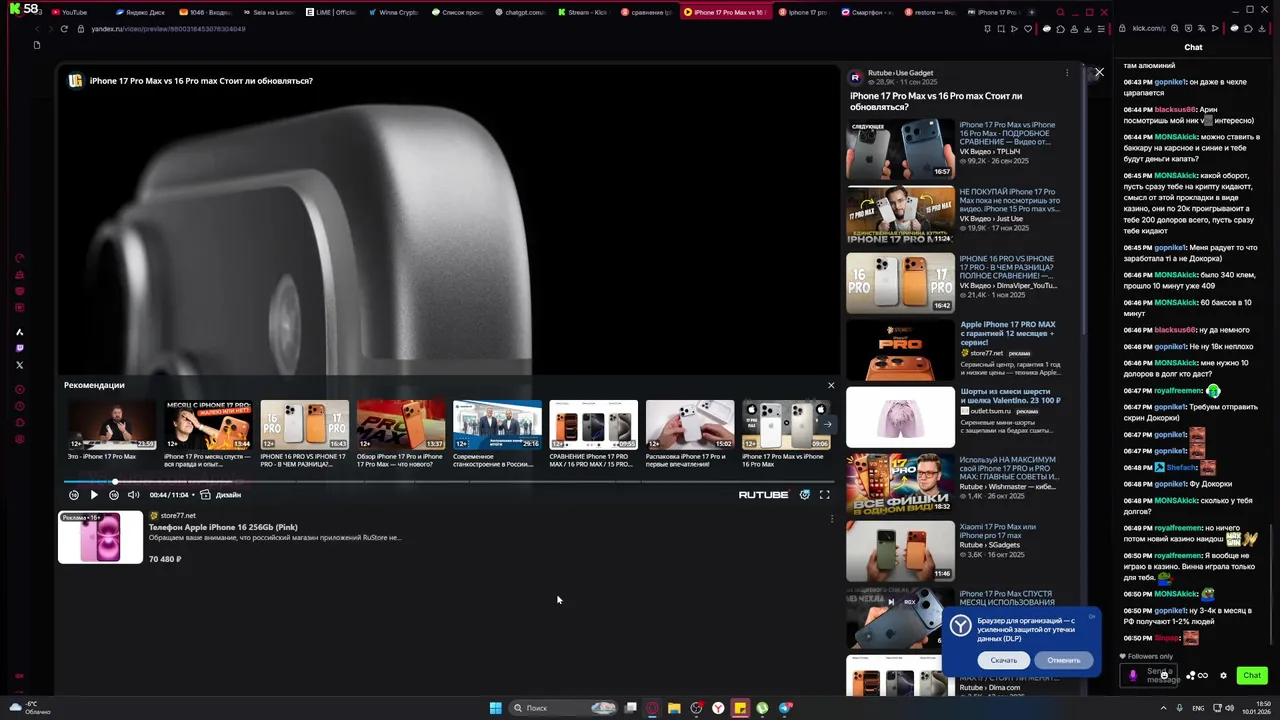1280x720 pixels.
Task: Open the Windows Start menu
Action: (495, 708)
